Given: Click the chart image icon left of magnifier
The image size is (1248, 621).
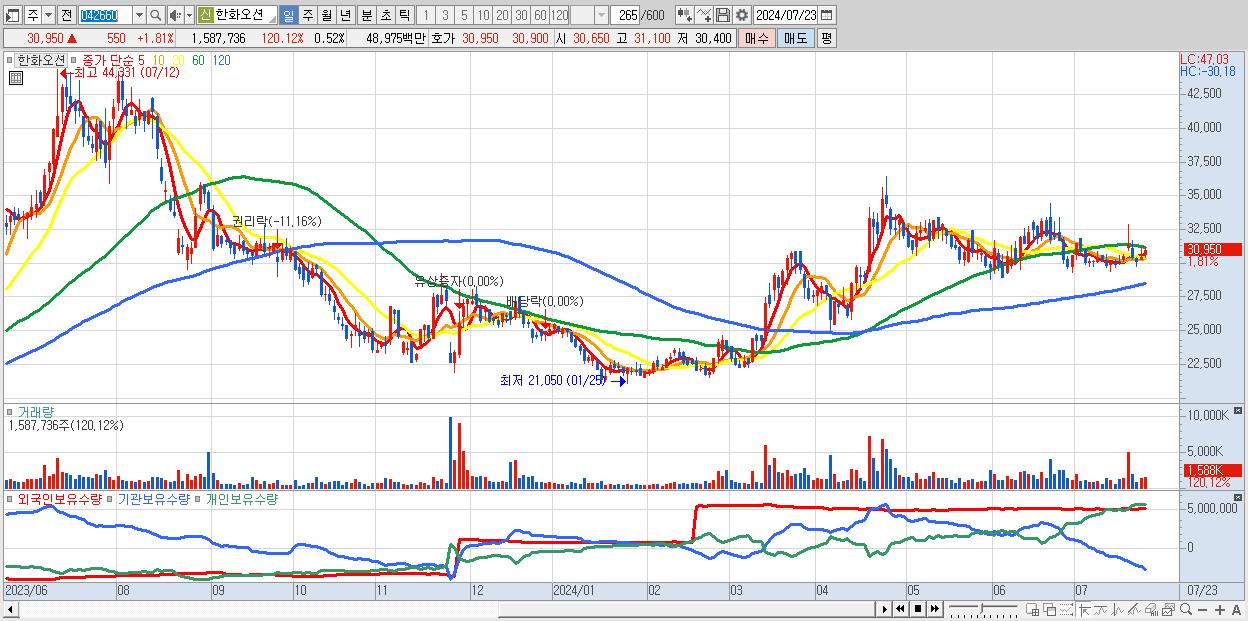Looking at the screenshot, I should tap(1169, 609).
